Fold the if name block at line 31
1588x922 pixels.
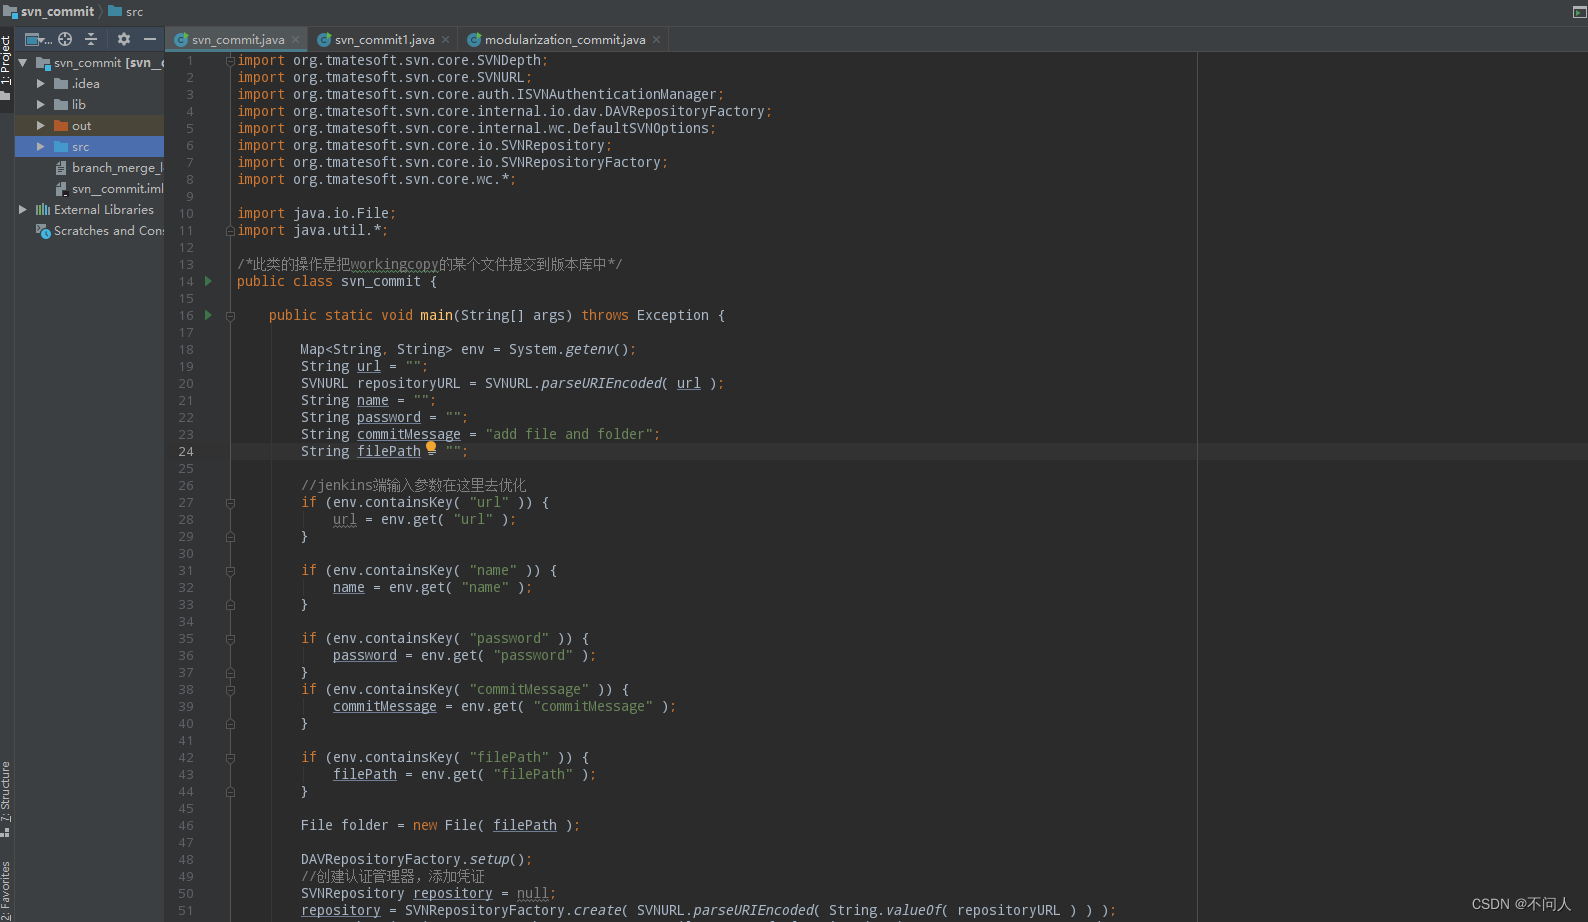pos(230,571)
